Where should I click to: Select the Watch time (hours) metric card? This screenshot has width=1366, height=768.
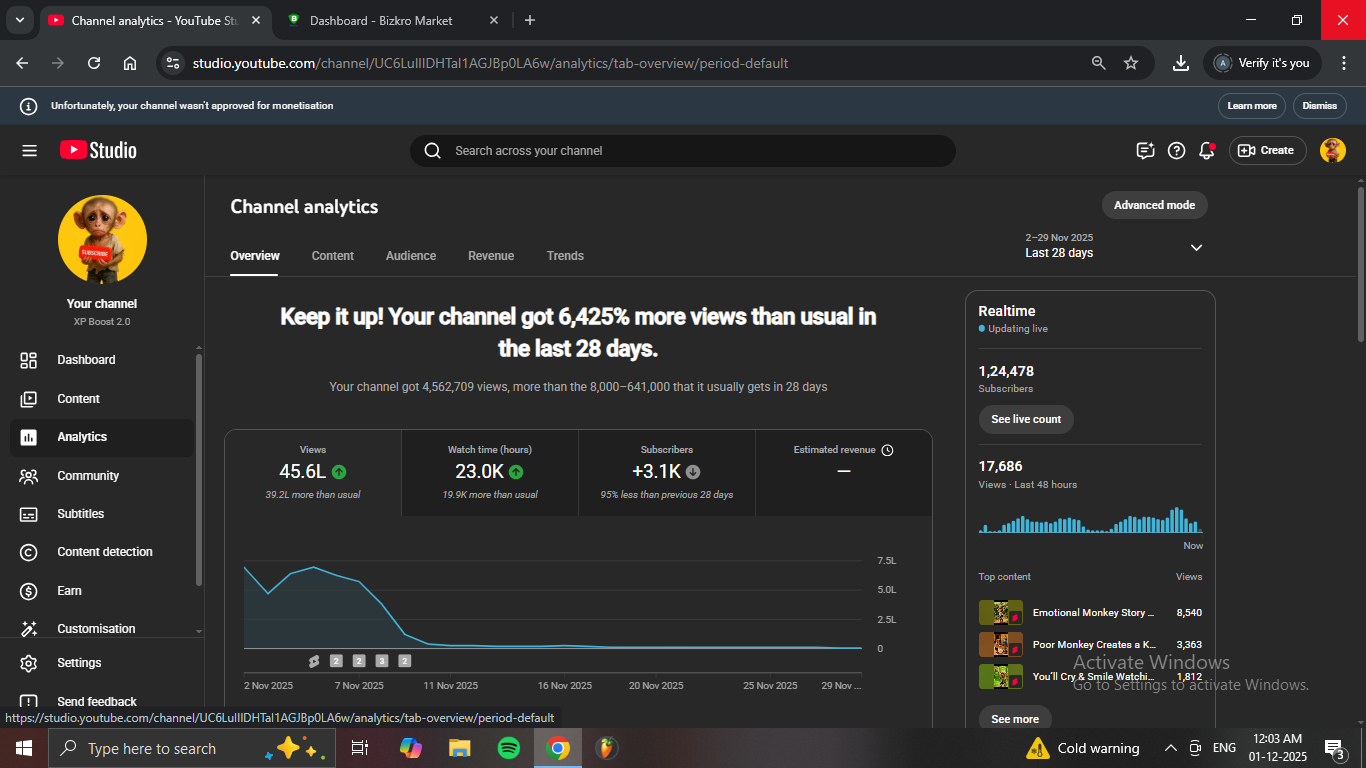tap(489, 472)
